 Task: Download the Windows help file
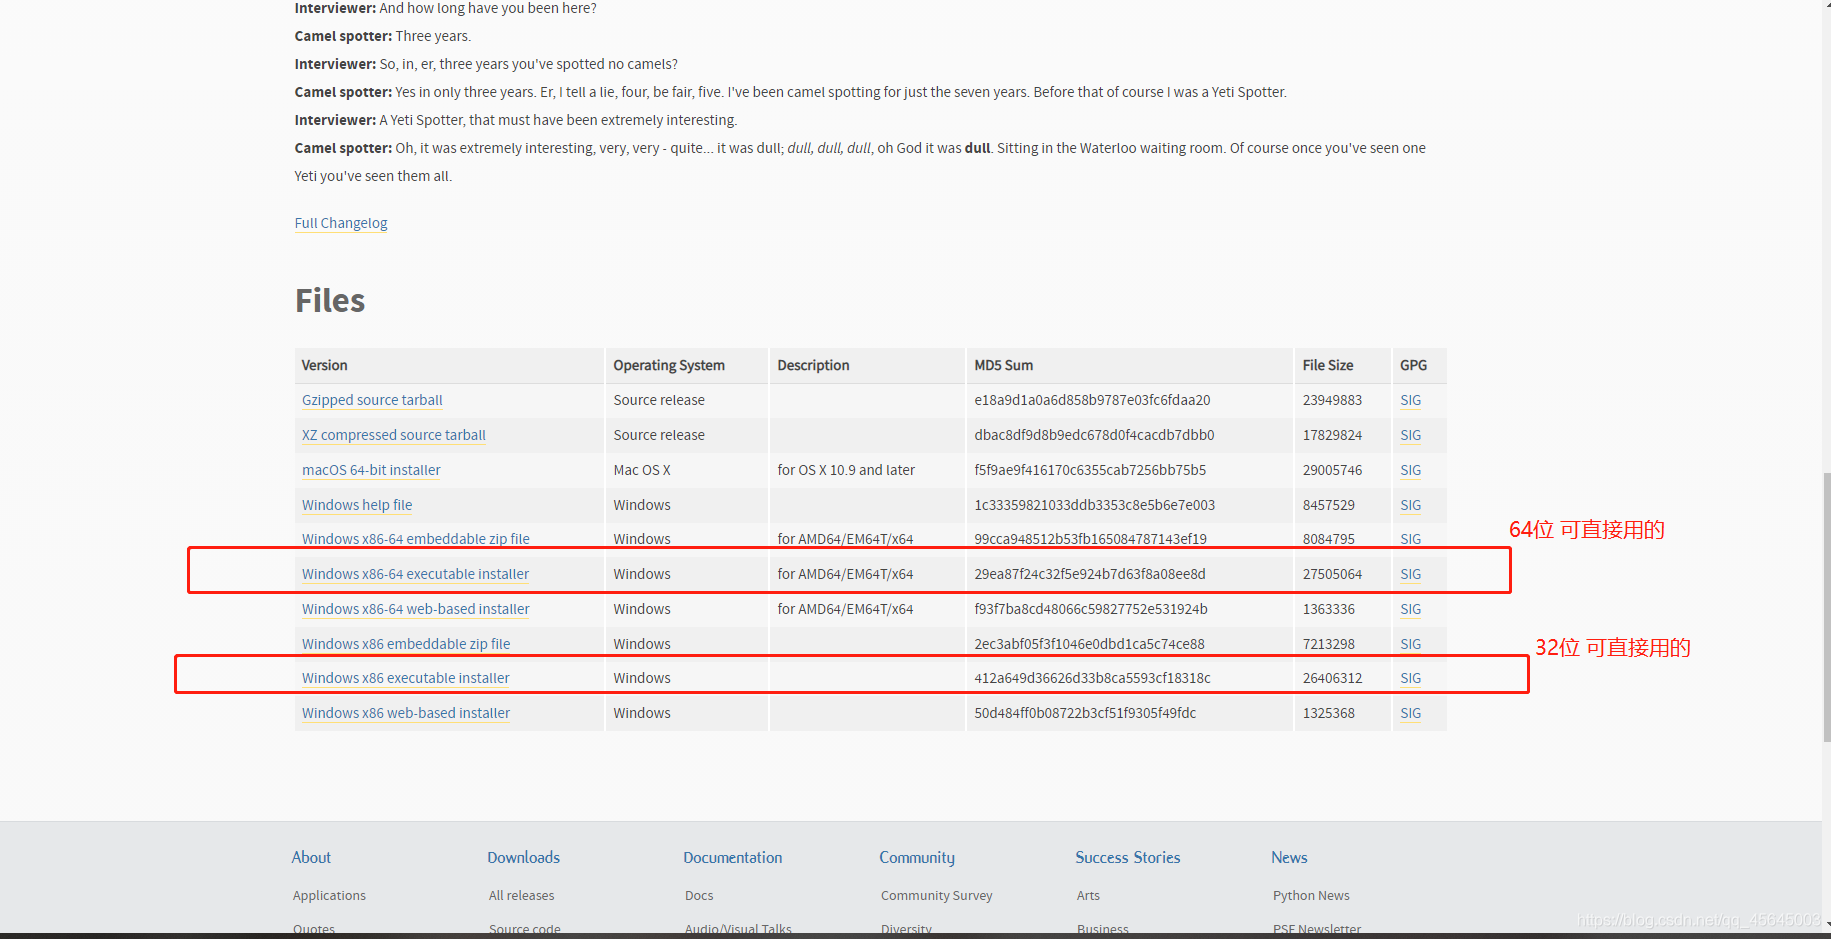tap(357, 505)
